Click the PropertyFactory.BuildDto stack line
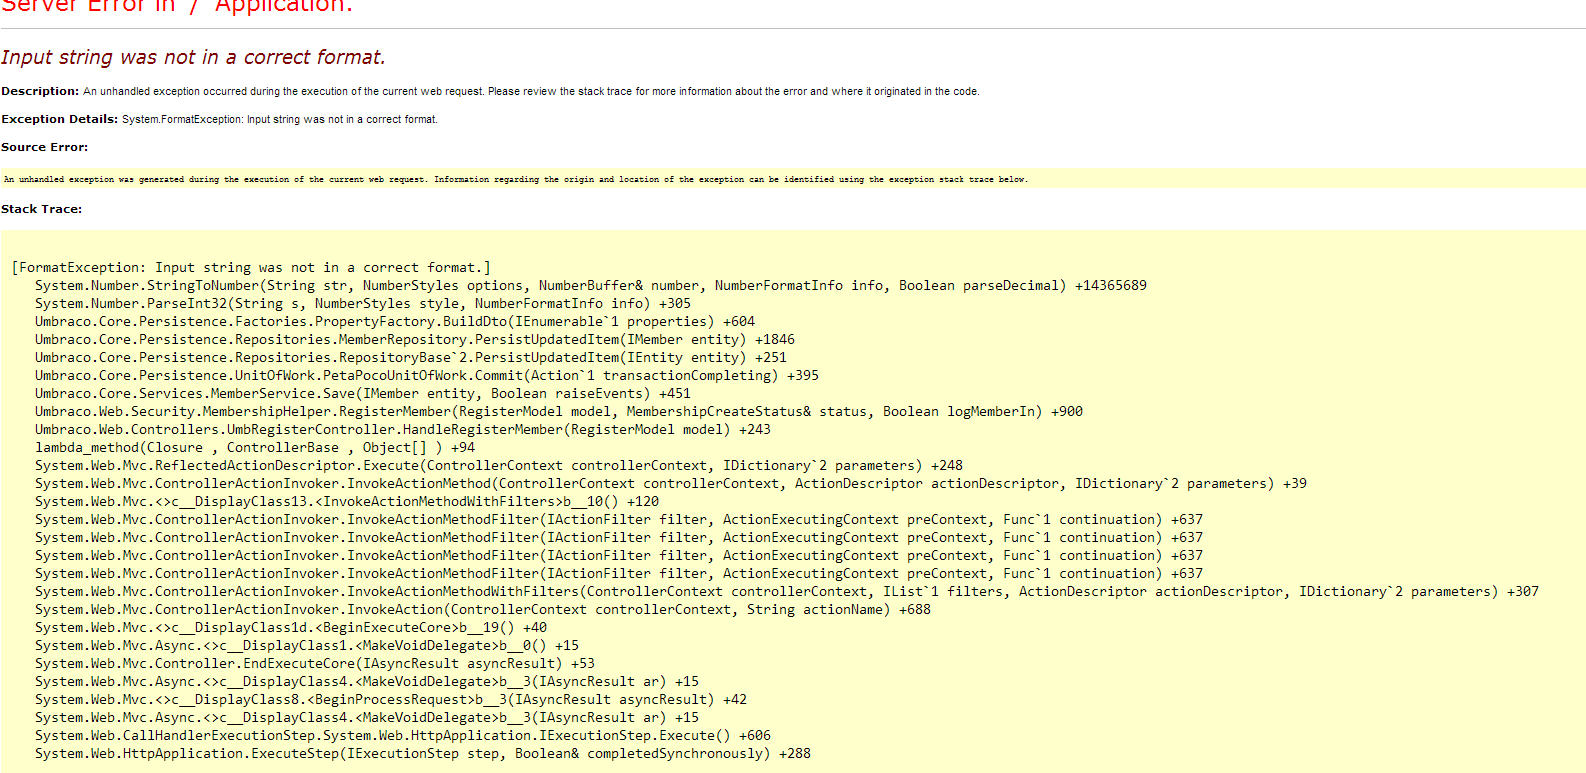The height and width of the screenshot is (773, 1586). (395, 321)
